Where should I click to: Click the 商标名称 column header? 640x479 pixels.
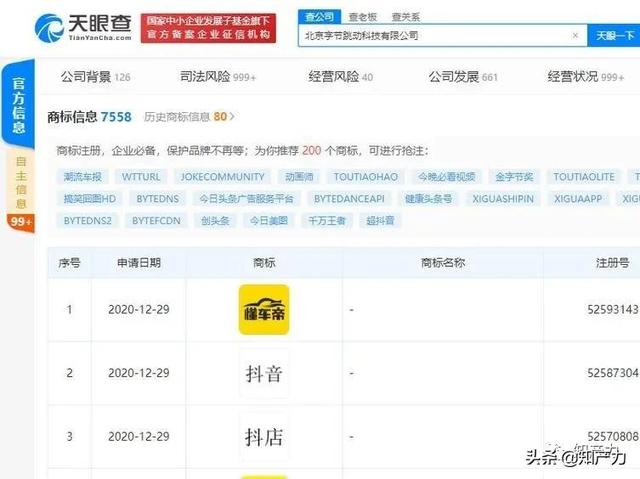(443, 263)
